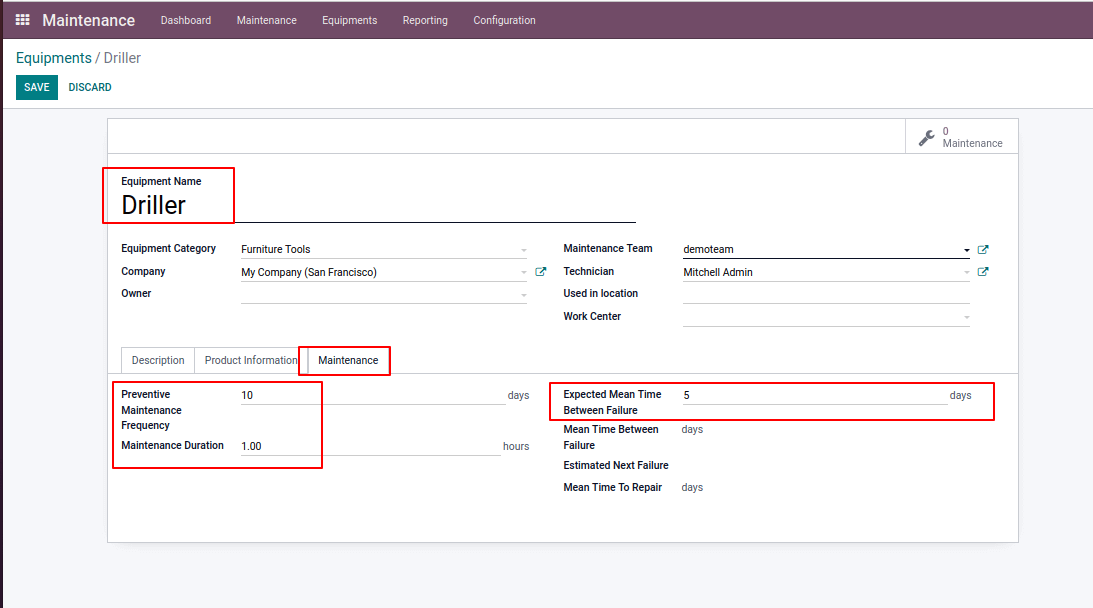
Task: Go back to Equipments breadcrumb
Action: click(x=54, y=58)
